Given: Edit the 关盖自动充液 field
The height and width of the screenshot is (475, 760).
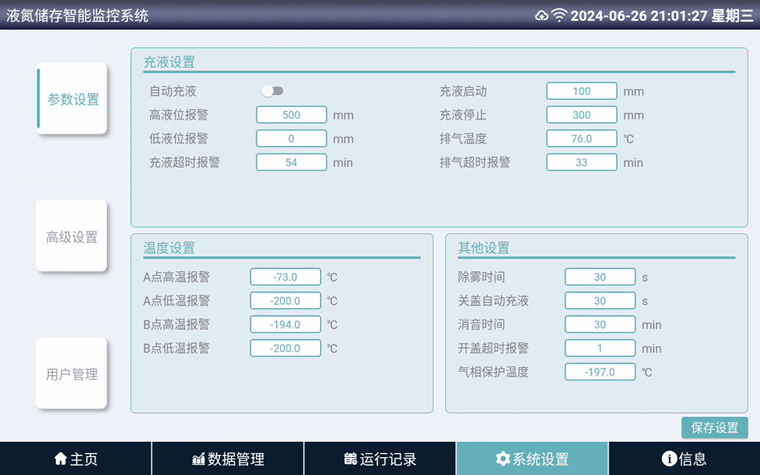Looking at the screenshot, I should [600, 301].
